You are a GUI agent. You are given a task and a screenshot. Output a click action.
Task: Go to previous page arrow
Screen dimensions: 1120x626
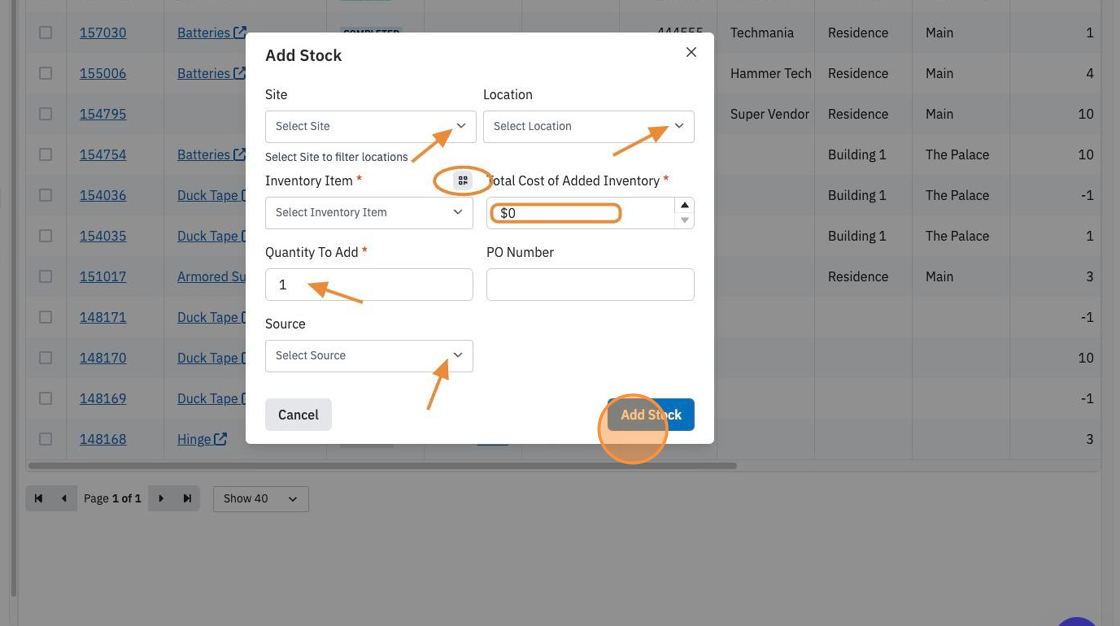point(64,499)
